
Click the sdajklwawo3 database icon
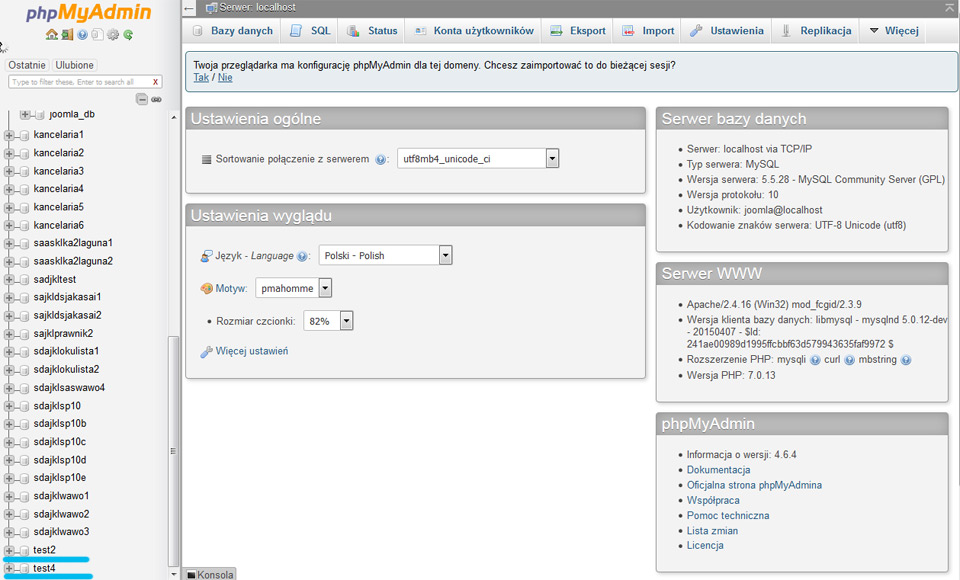coord(24,533)
